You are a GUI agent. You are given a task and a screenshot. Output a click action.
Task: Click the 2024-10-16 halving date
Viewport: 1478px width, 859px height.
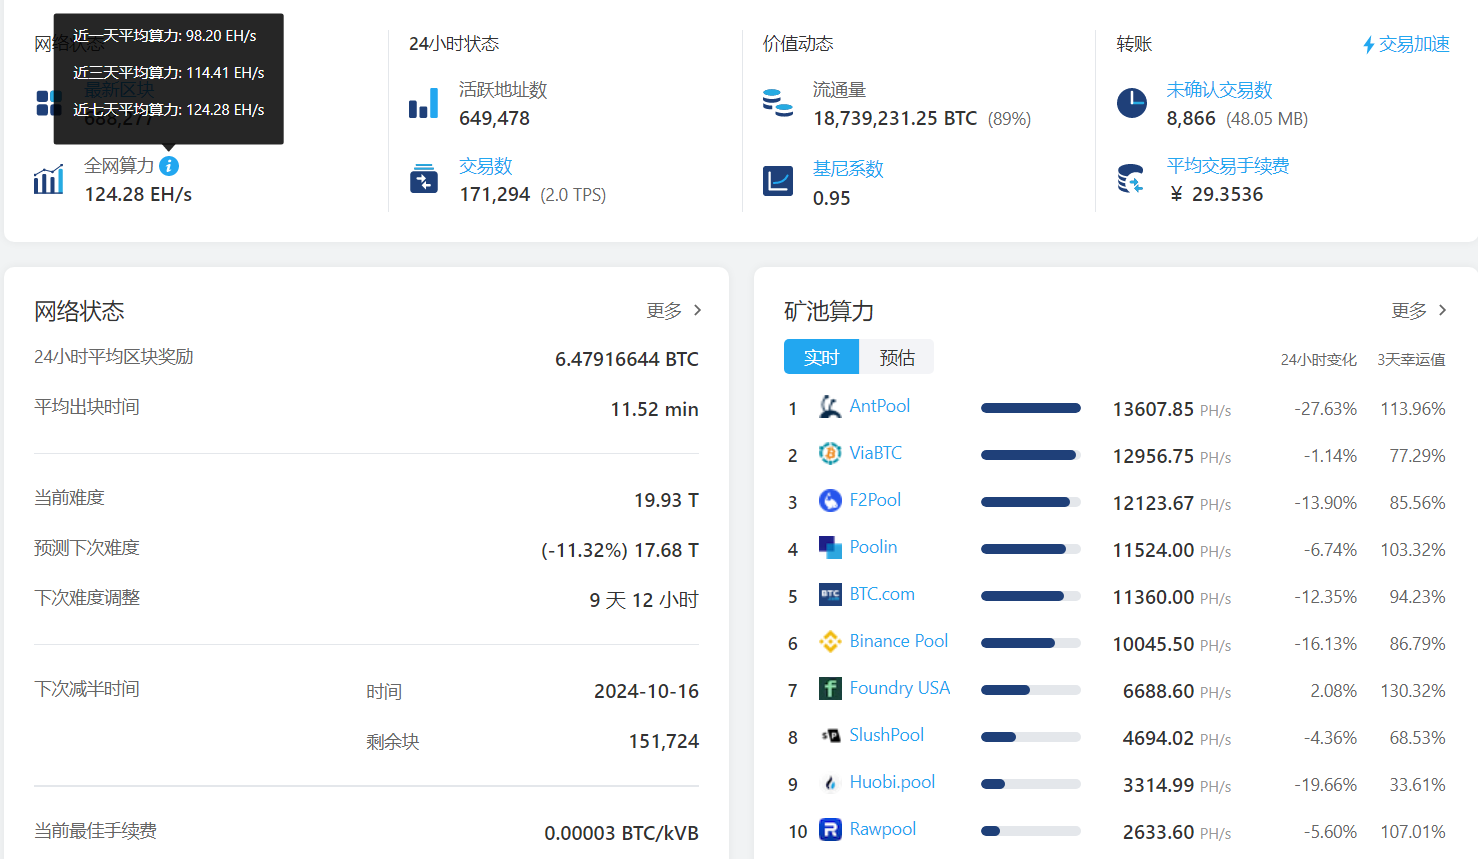(x=646, y=691)
